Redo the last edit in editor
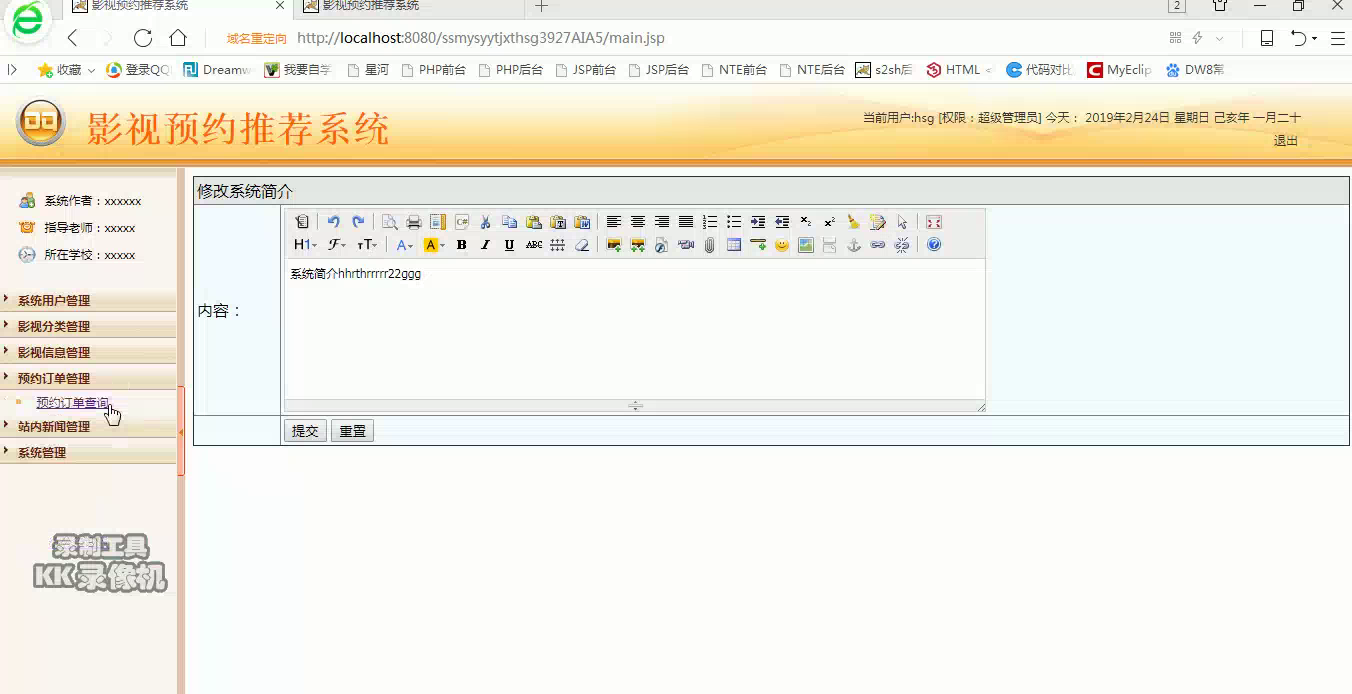 coord(358,222)
